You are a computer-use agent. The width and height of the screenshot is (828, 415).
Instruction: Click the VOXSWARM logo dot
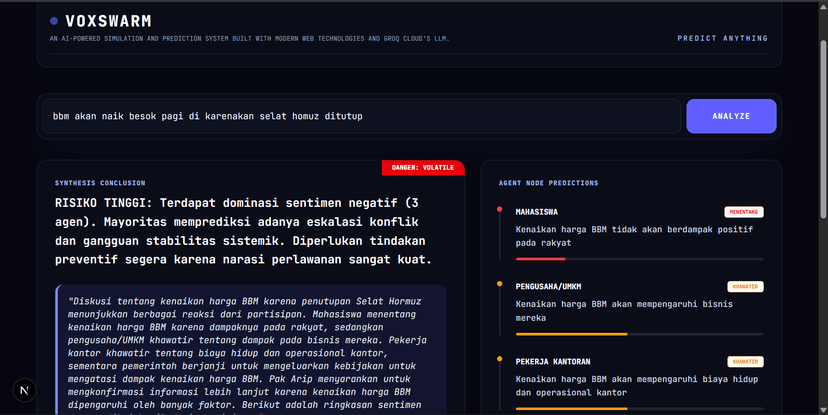(54, 21)
